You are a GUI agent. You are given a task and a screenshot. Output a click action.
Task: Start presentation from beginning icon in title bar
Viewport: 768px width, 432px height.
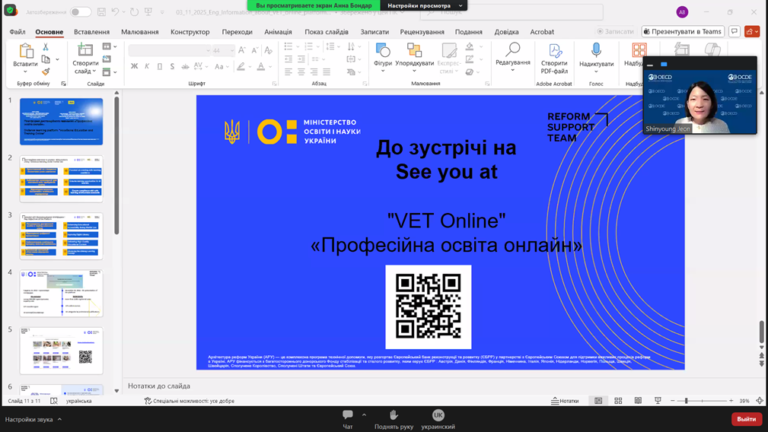point(148,12)
